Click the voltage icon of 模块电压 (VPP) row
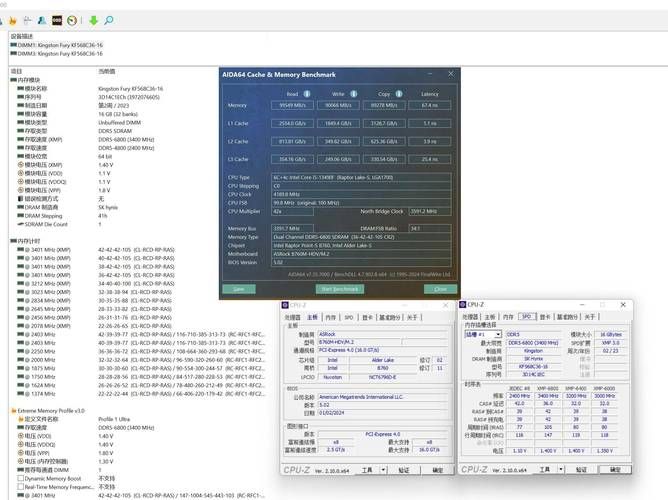Viewport: 668px width, 500px height. [20, 190]
